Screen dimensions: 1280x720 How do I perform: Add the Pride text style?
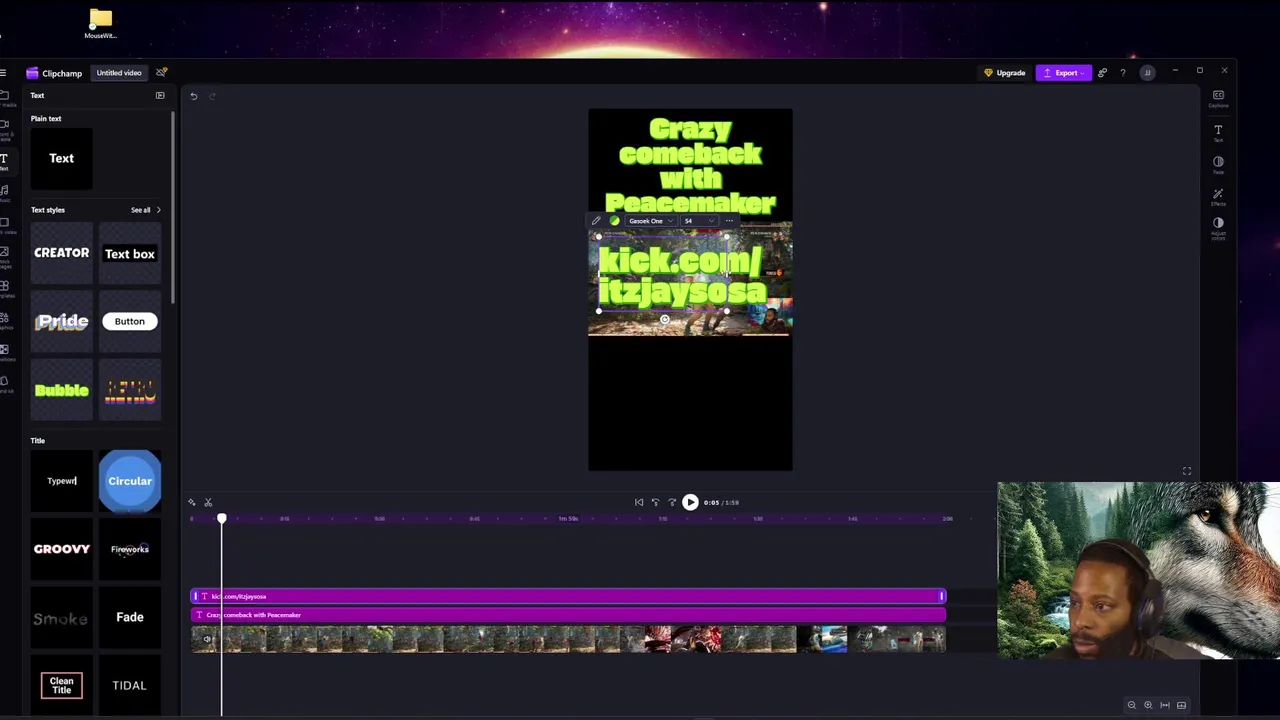tap(62, 321)
